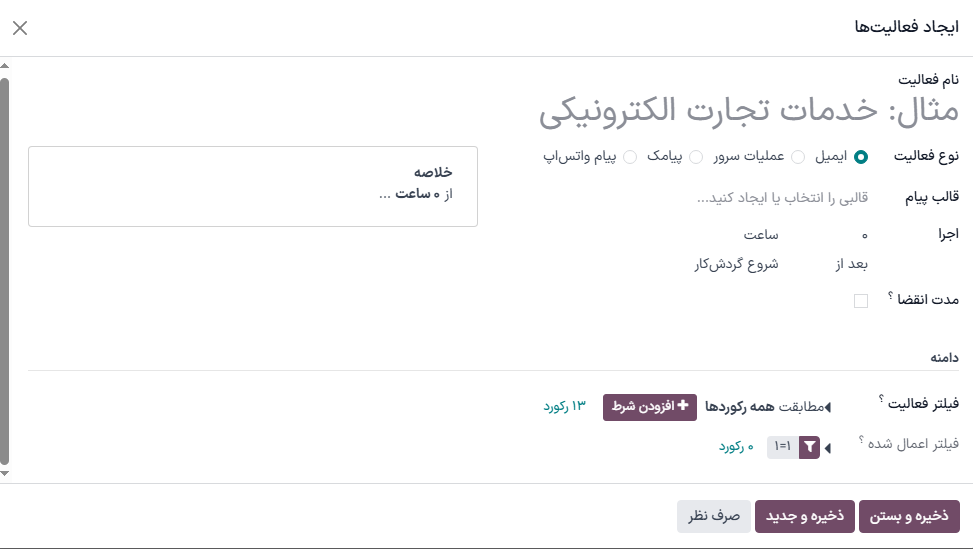Image resolution: width=973 pixels, height=549 pixels.
Task: Expand the applied filter arrow
Action: (827, 448)
